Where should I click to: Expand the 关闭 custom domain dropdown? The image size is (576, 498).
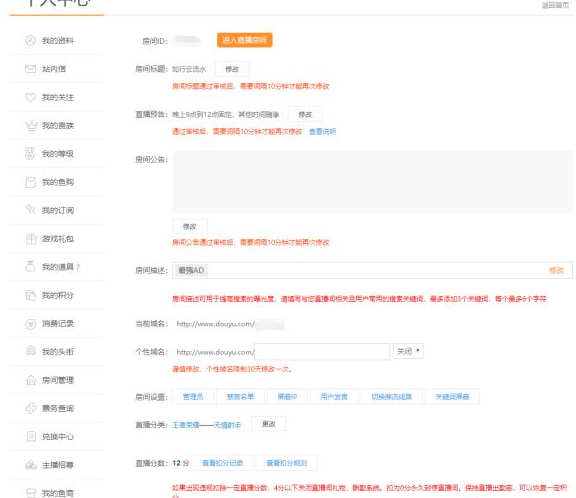coord(408,351)
